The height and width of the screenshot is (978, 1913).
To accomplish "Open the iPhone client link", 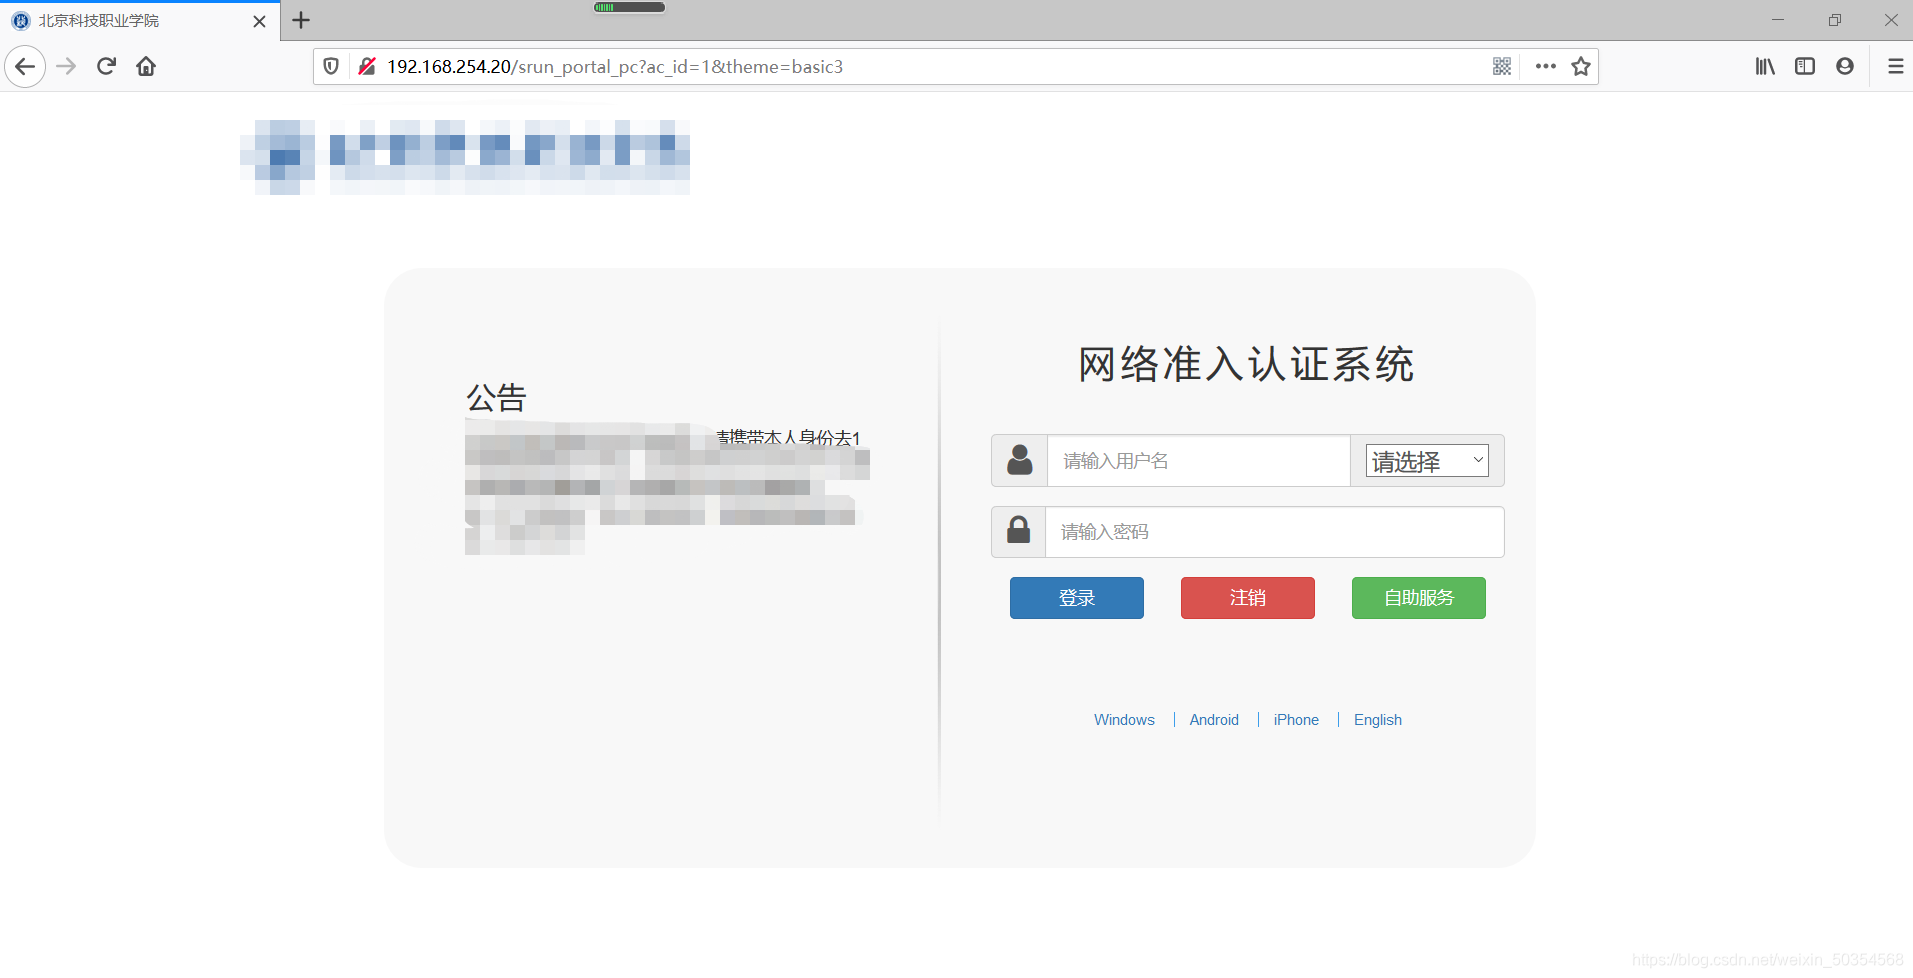I will tap(1296, 720).
